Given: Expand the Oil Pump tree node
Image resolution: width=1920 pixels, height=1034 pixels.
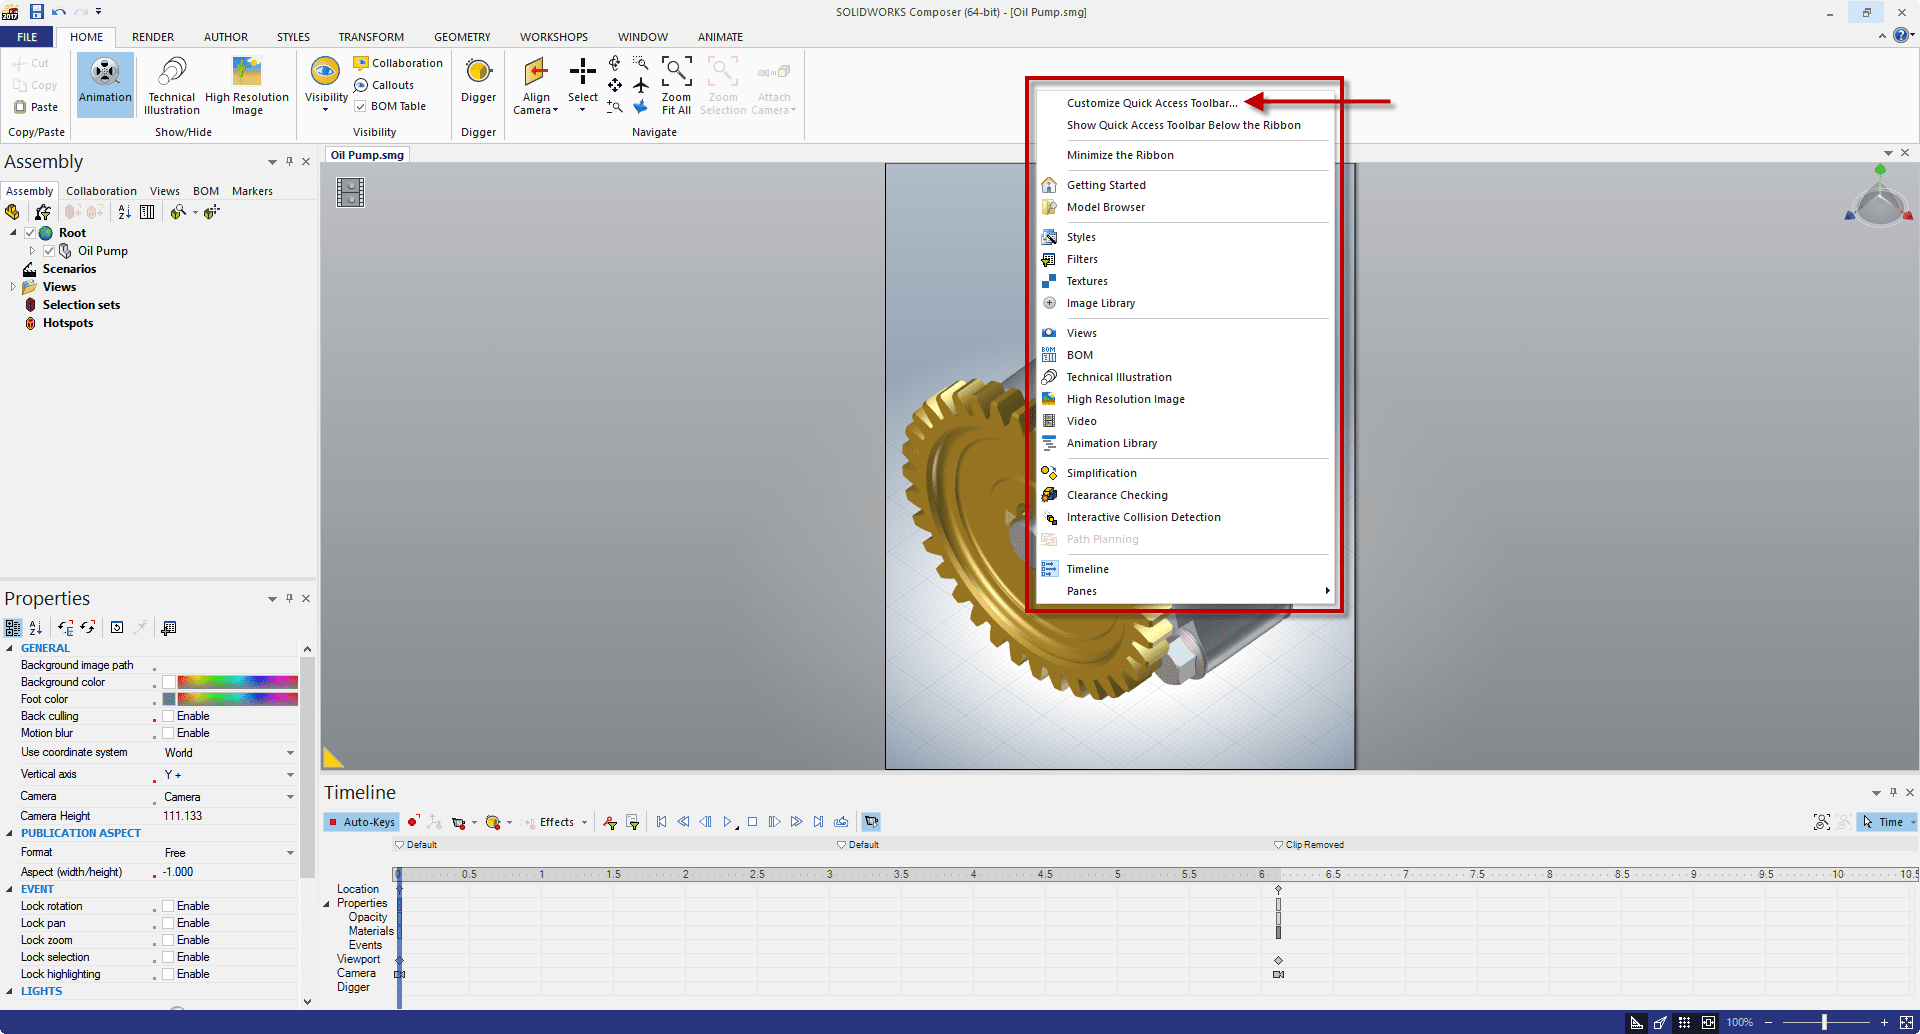Looking at the screenshot, I should tap(32, 251).
